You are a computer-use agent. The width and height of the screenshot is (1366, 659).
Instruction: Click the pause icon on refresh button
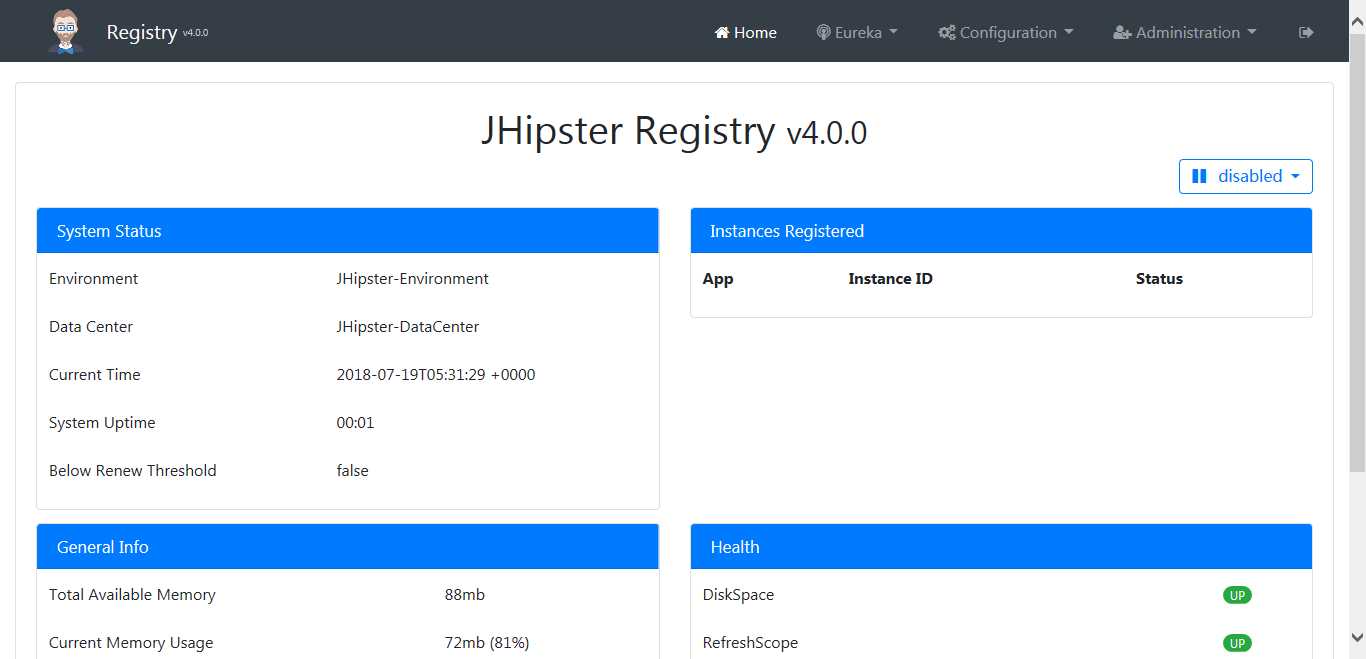[1199, 176]
